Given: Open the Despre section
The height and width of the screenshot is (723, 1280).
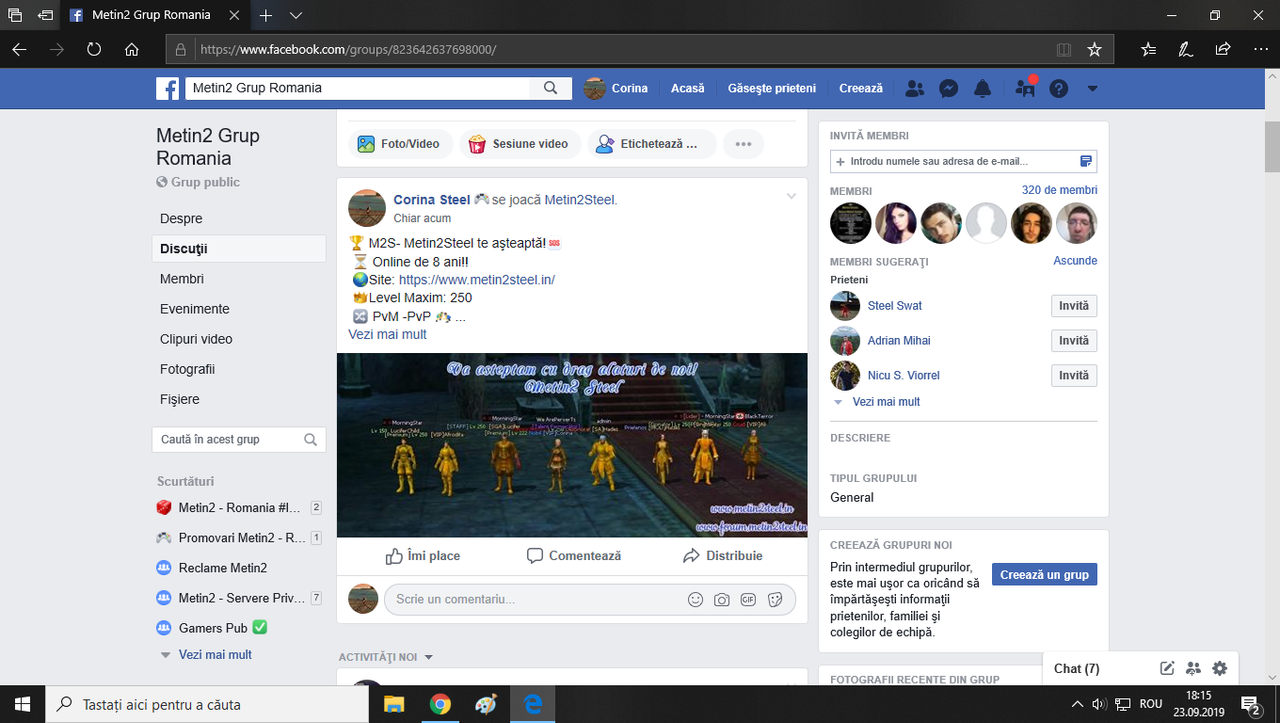Looking at the screenshot, I should 181,218.
